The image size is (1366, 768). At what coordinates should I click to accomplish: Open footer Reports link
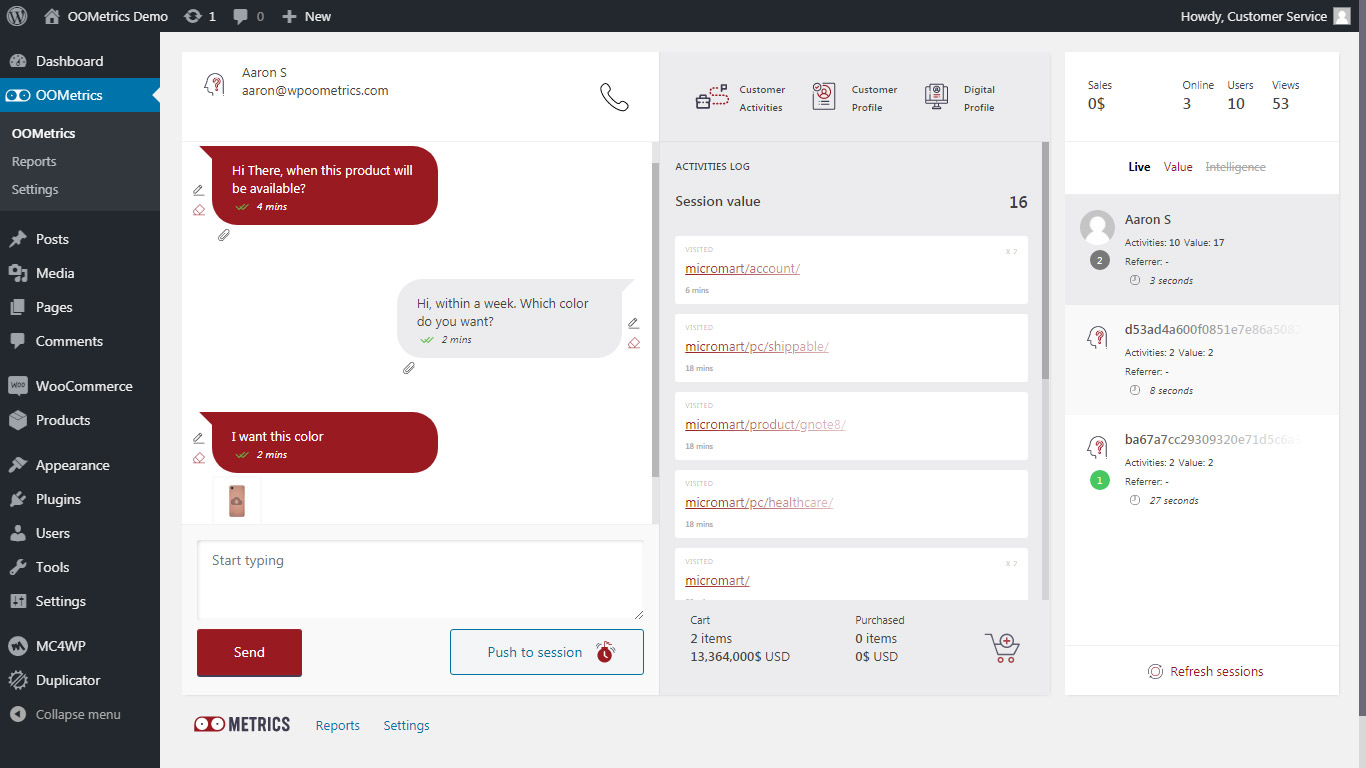click(338, 726)
